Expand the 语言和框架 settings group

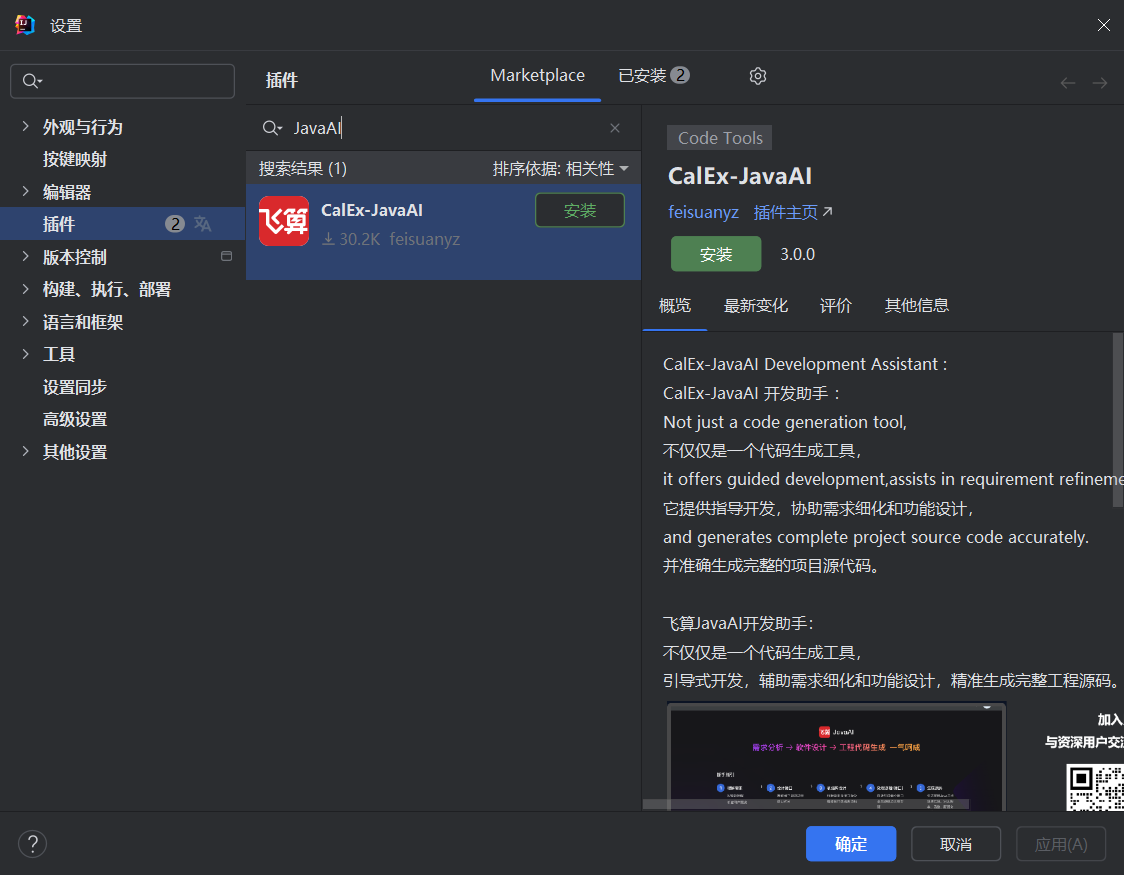(26, 321)
